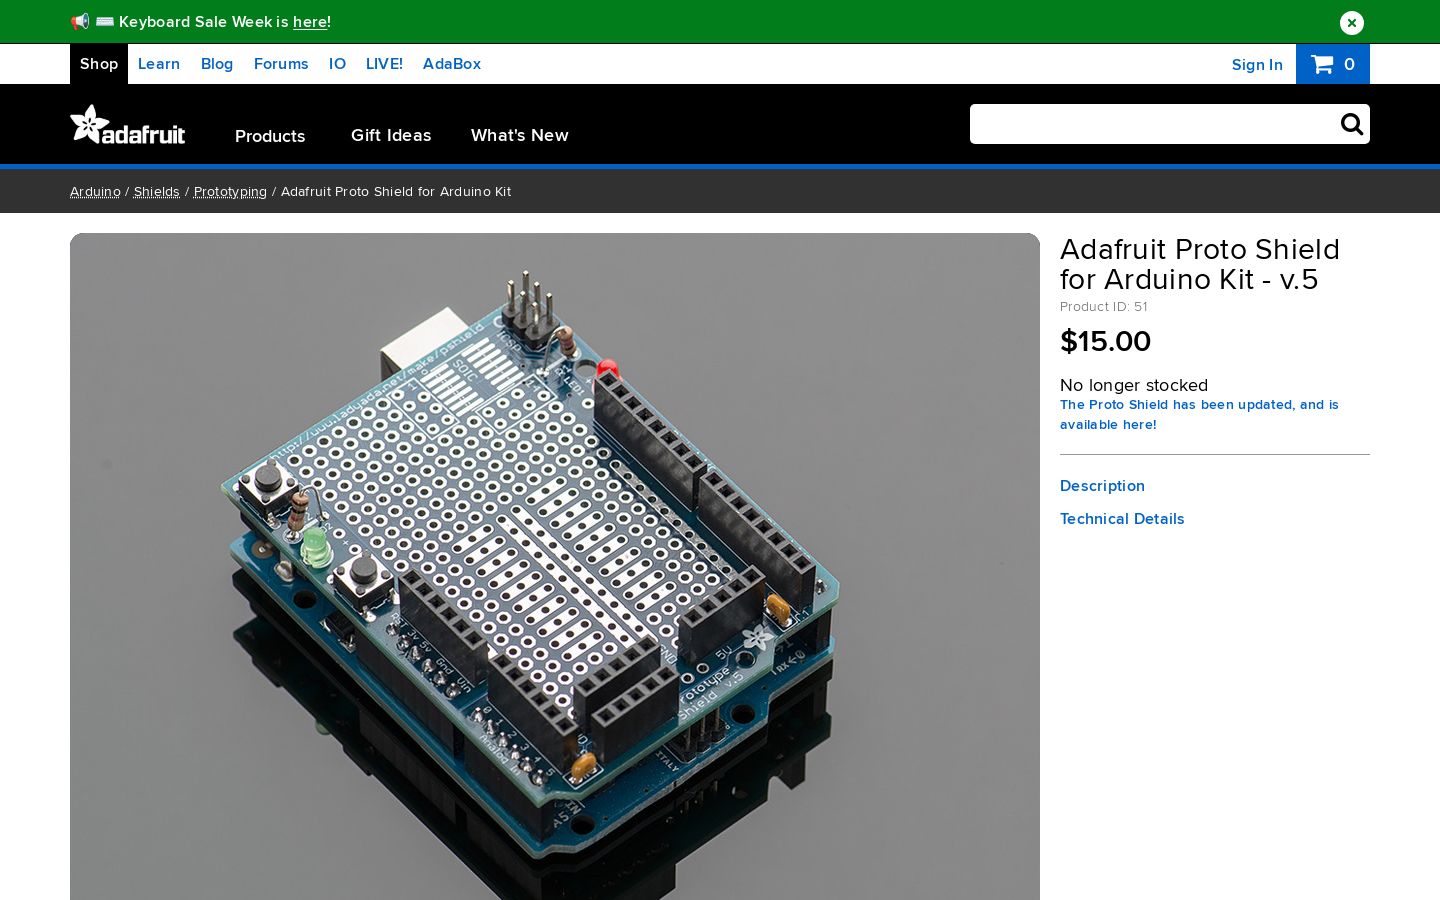
Task: Click the cart item count '0'
Action: coord(1349,65)
